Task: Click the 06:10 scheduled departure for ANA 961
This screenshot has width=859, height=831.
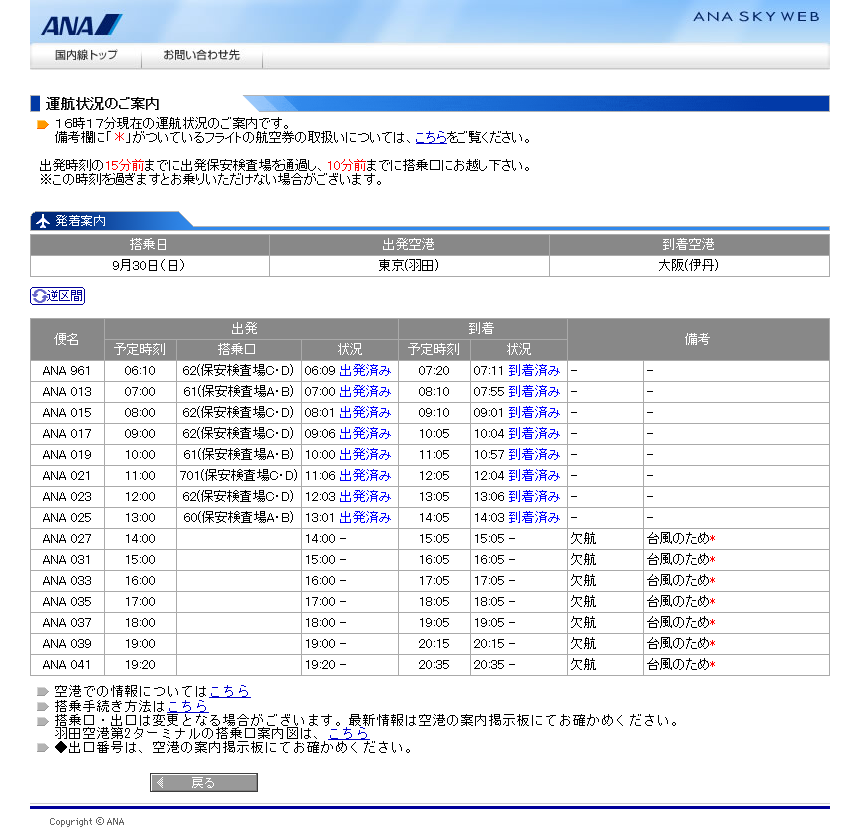Action: 140,371
